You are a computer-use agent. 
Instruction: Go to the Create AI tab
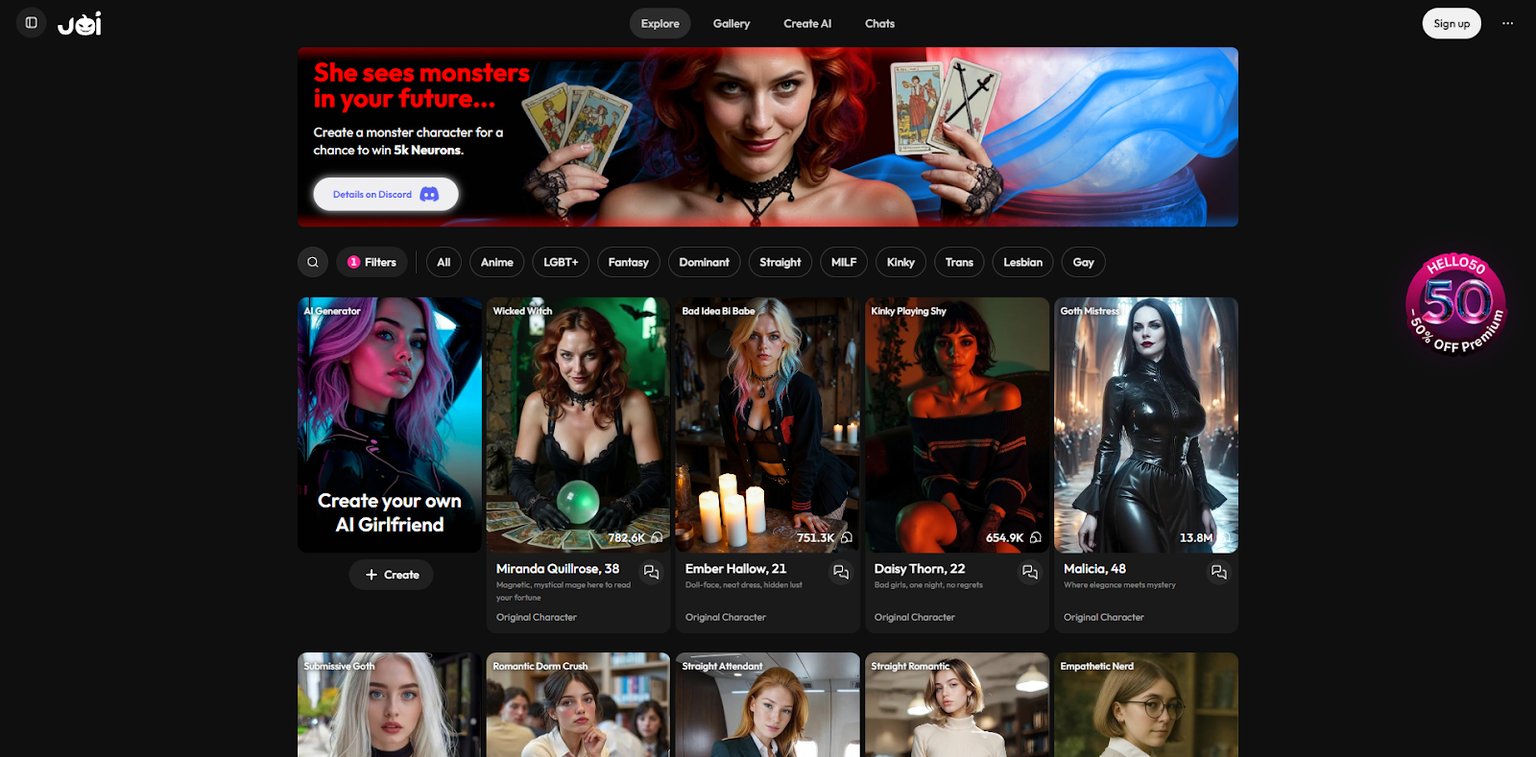807,23
